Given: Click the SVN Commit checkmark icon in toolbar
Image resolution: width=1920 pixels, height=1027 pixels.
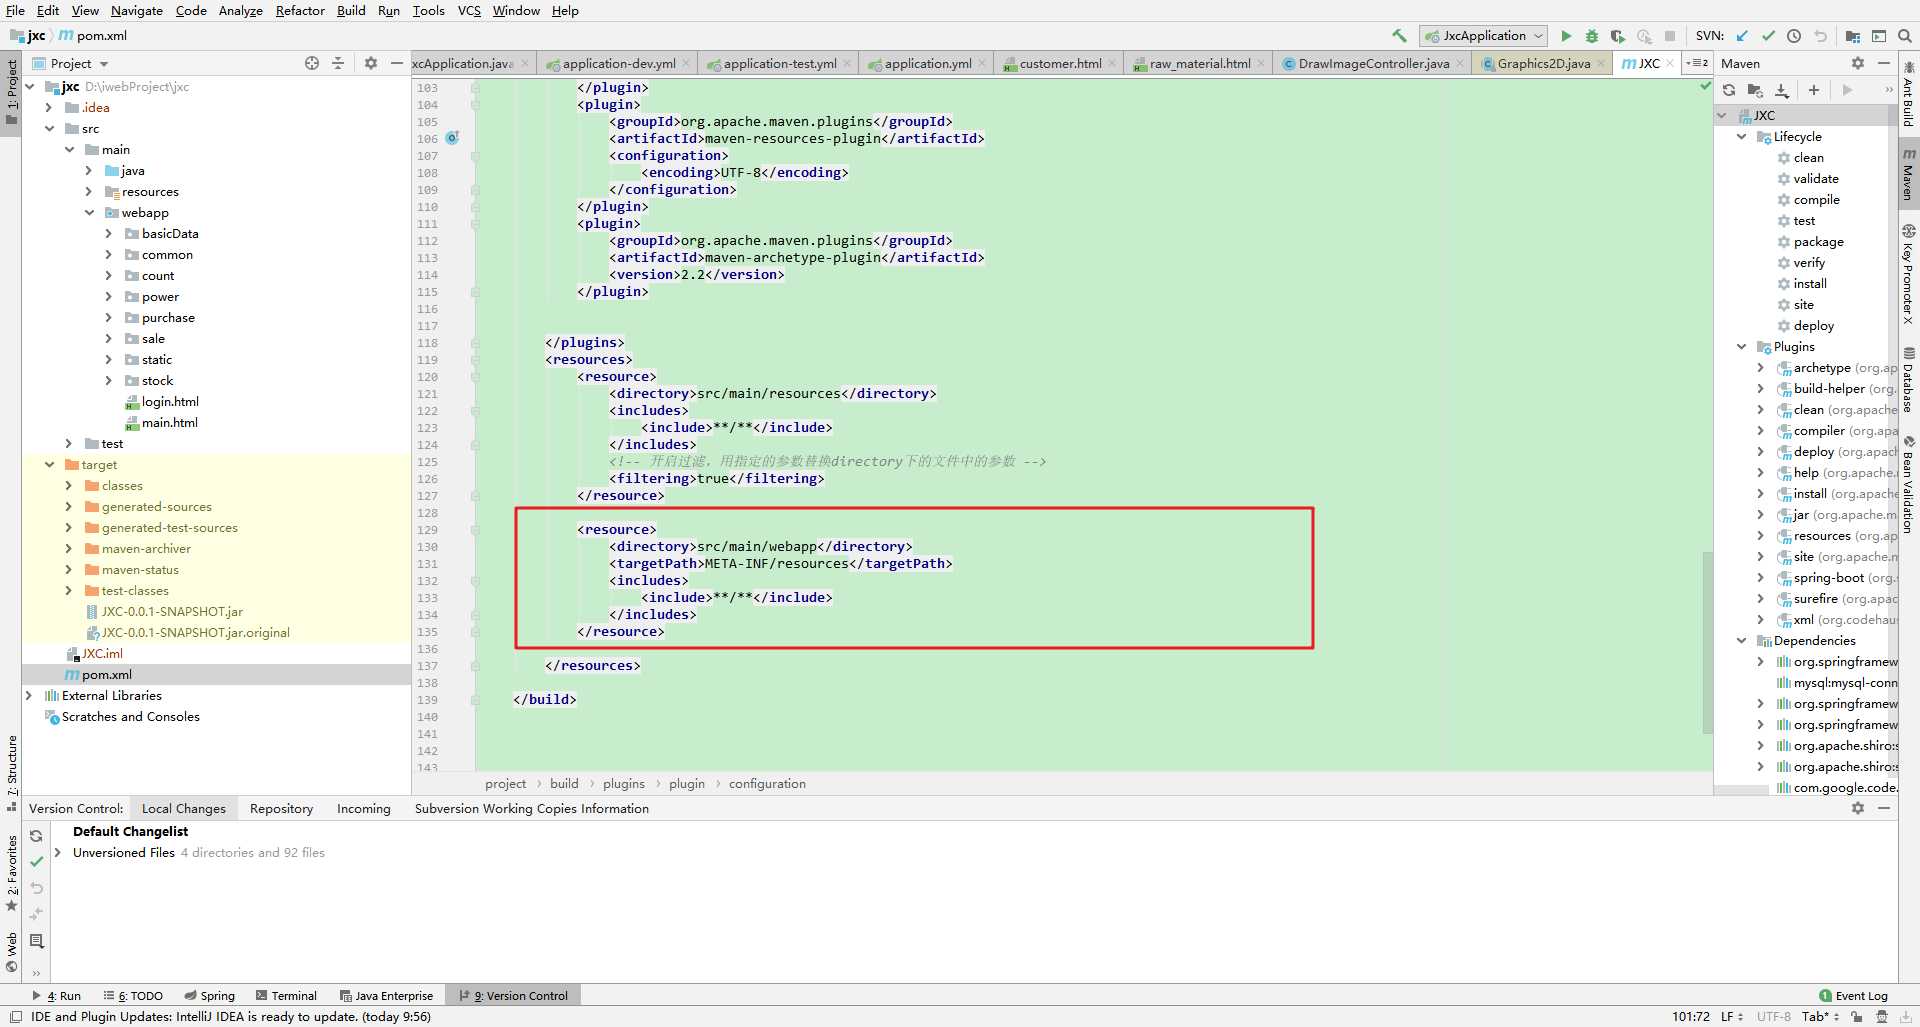Looking at the screenshot, I should [1768, 36].
